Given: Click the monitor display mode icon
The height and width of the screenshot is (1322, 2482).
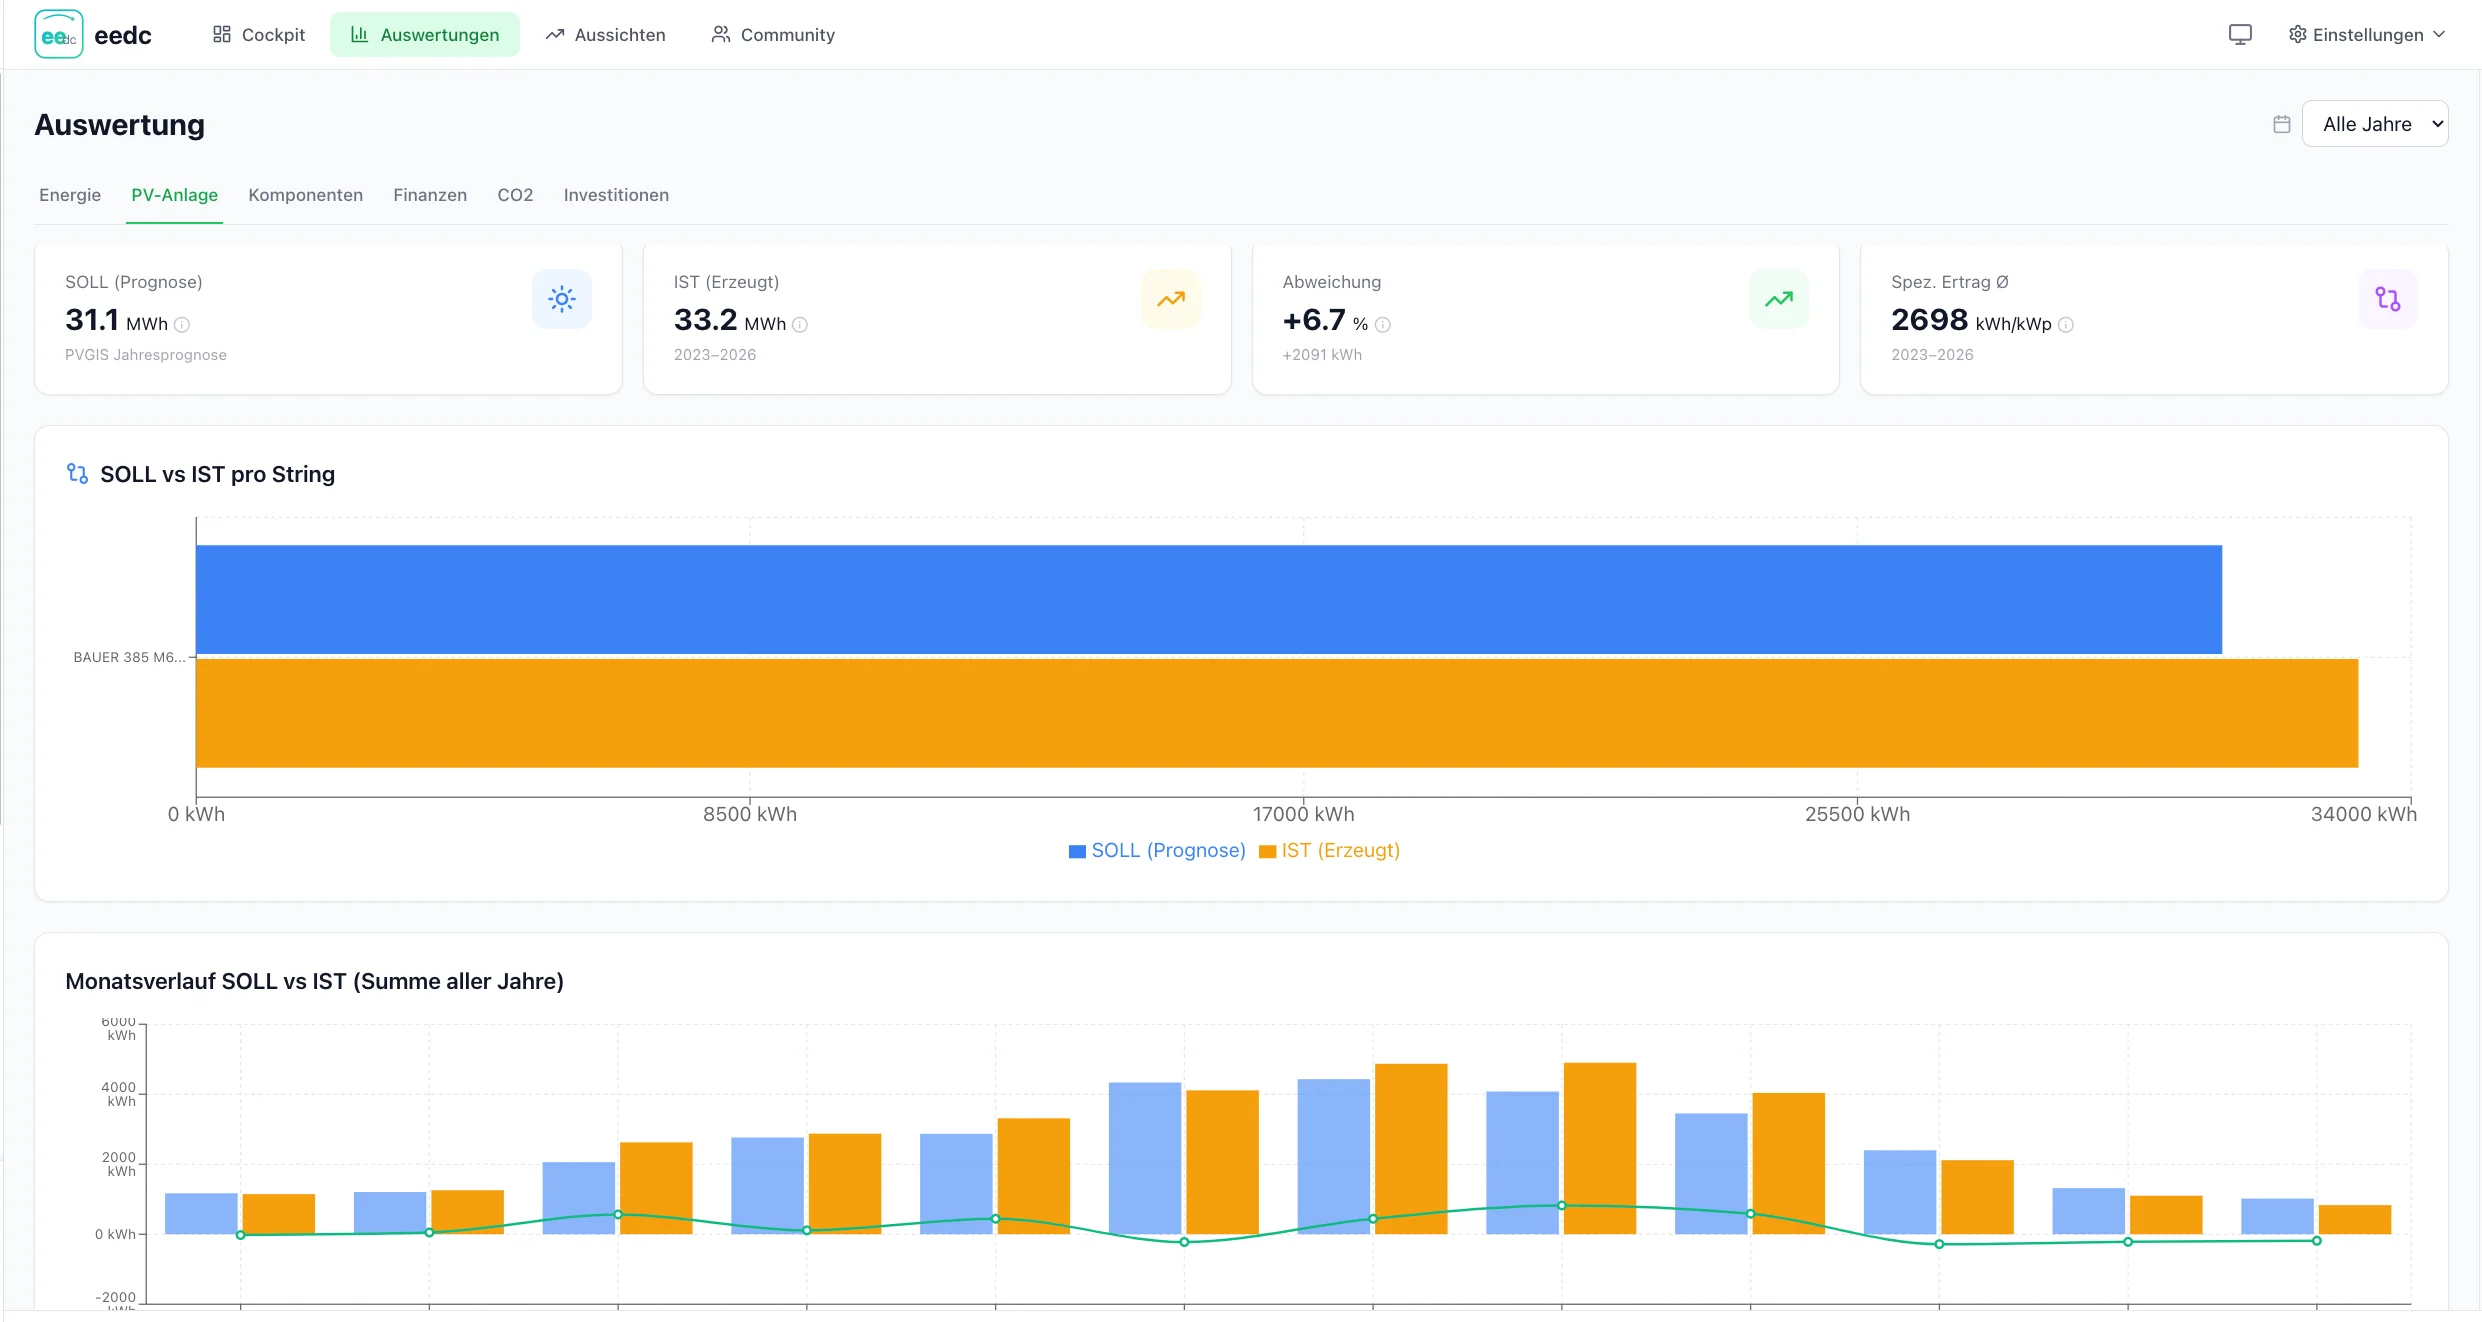Looking at the screenshot, I should 2240,35.
